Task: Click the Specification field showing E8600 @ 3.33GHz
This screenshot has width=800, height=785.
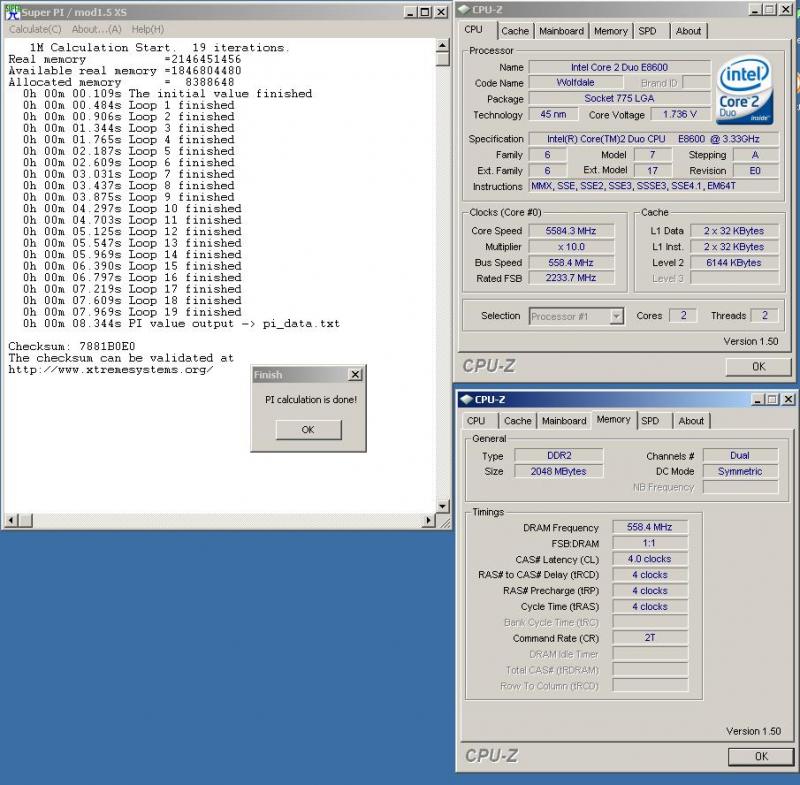Action: click(x=654, y=139)
